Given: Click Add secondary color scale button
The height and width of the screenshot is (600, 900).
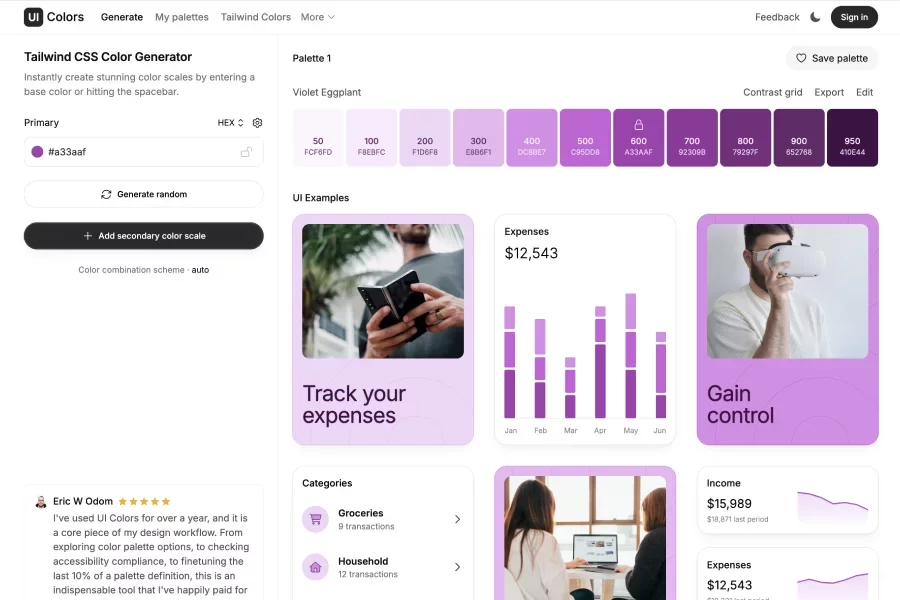Looking at the screenshot, I should pyautogui.click(x=144, y=236).
